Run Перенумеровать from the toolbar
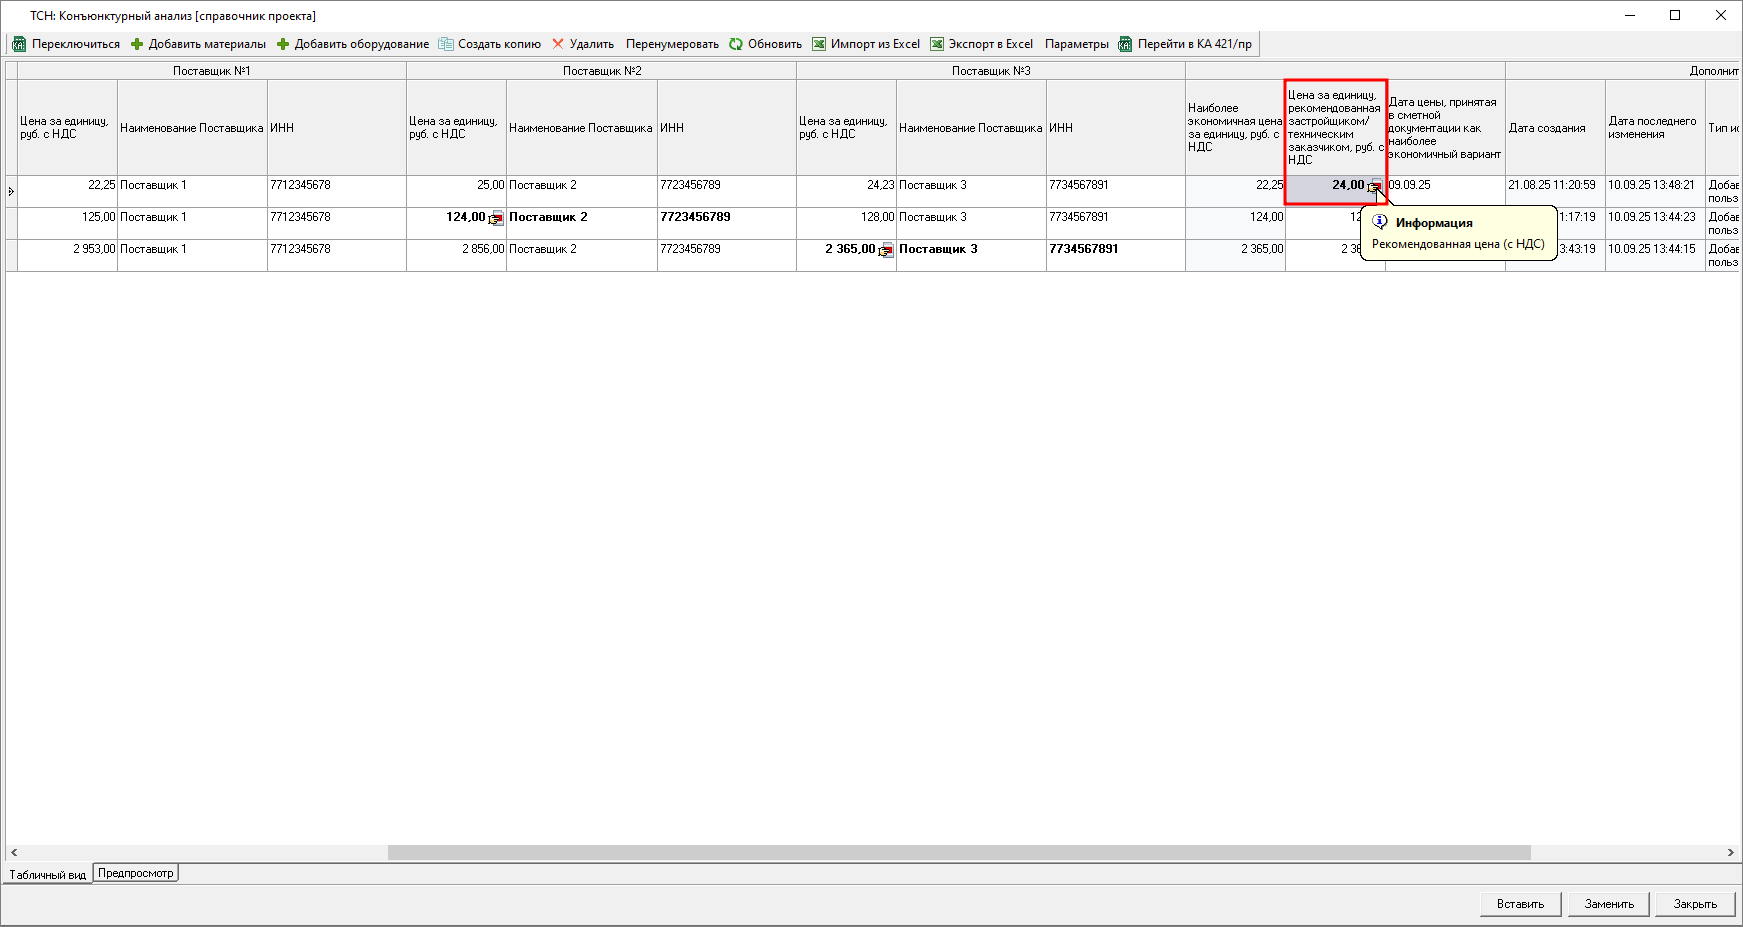The image size is (1743, 927). click(x=672, y=44)
